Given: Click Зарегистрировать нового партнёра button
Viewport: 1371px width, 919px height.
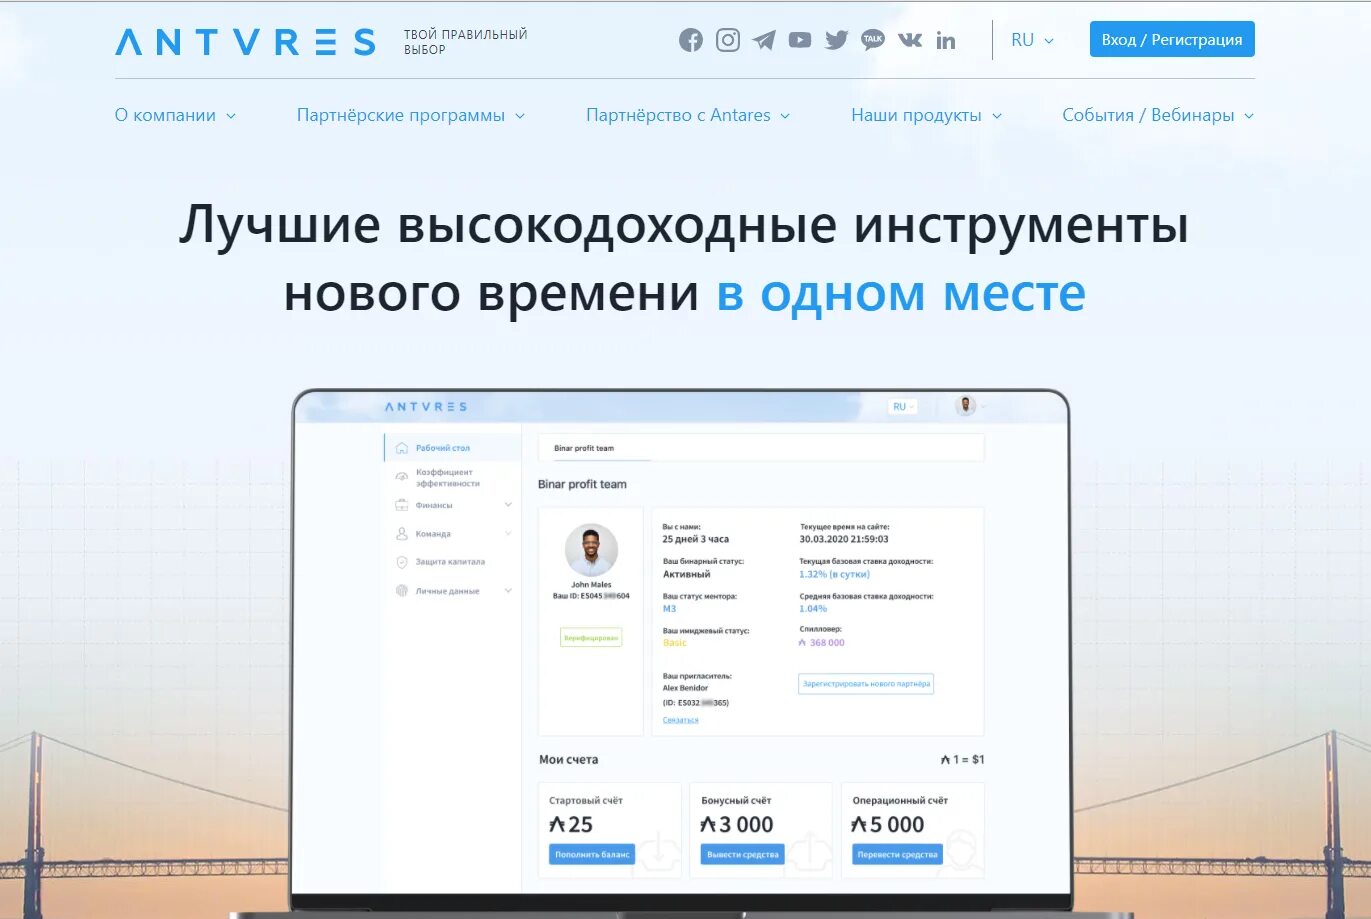Looking at the screenshot, I should (x=866, y=684).
